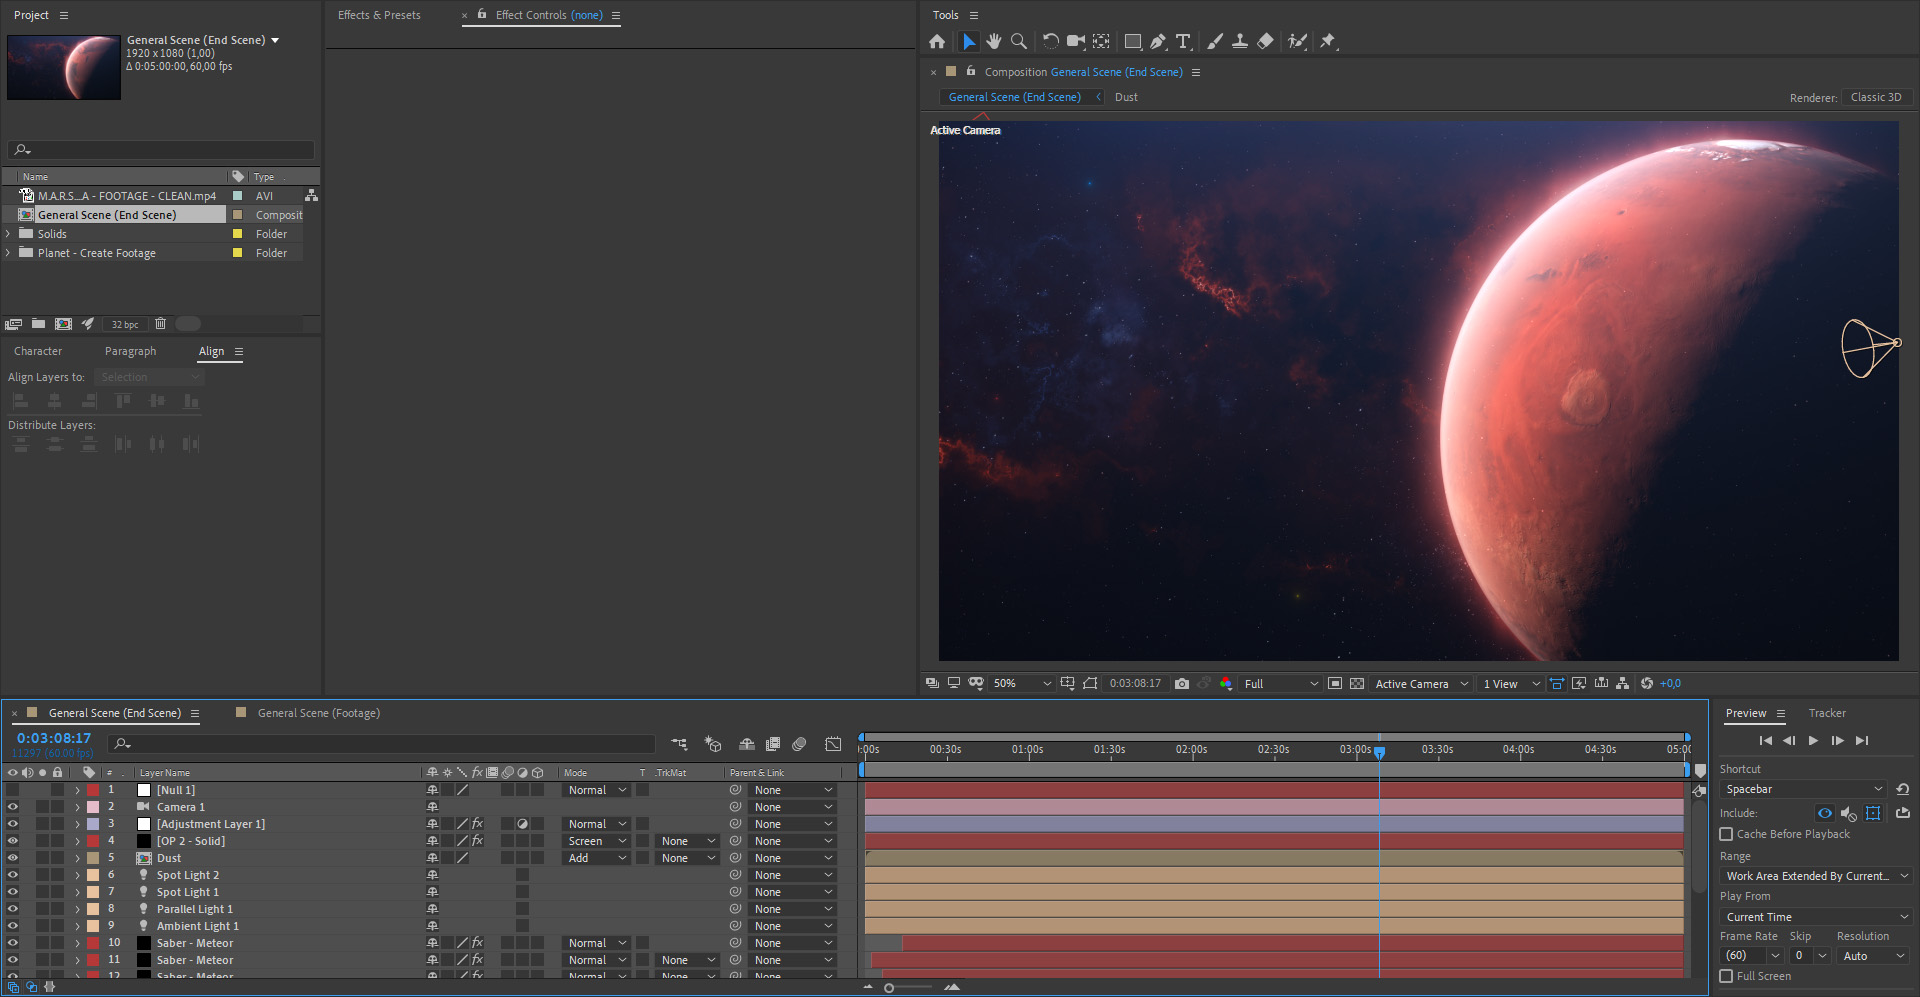Click the timeline zoom slider handle
Viewport: 1920px width, 997px height.
click(889, 988)
